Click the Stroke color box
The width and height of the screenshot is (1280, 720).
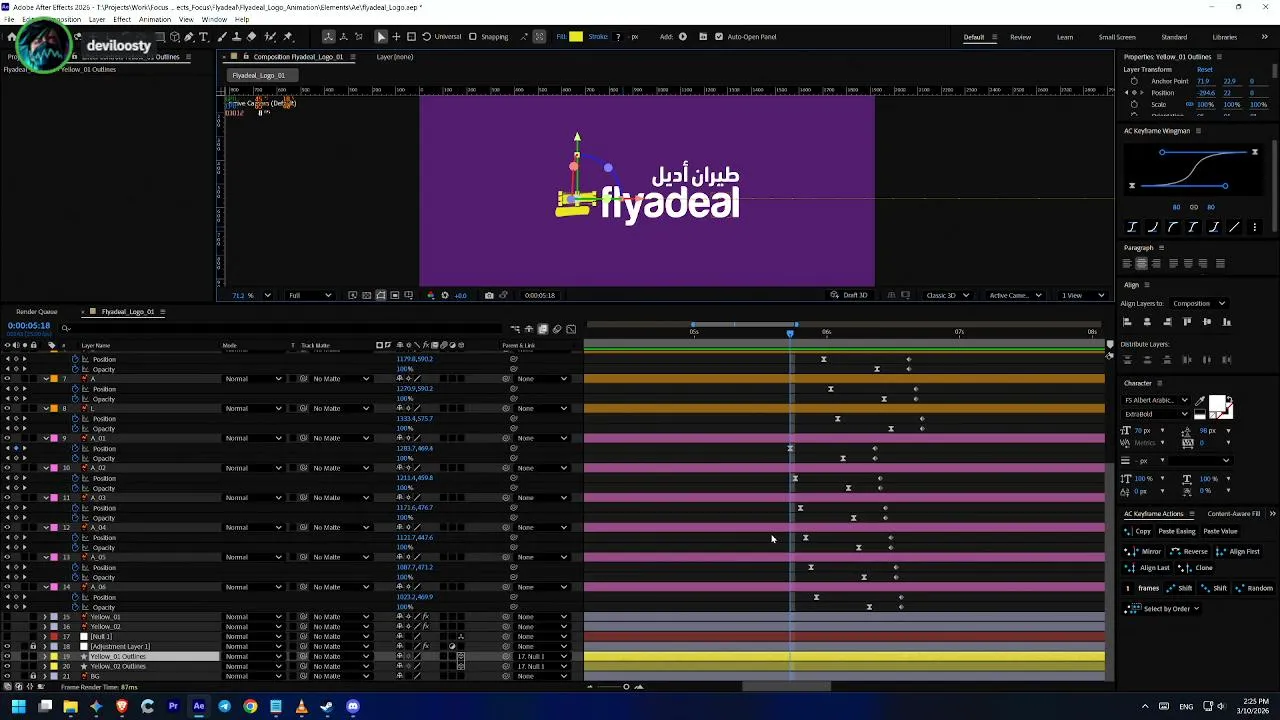pyautogui.click(x=618, y=37)
